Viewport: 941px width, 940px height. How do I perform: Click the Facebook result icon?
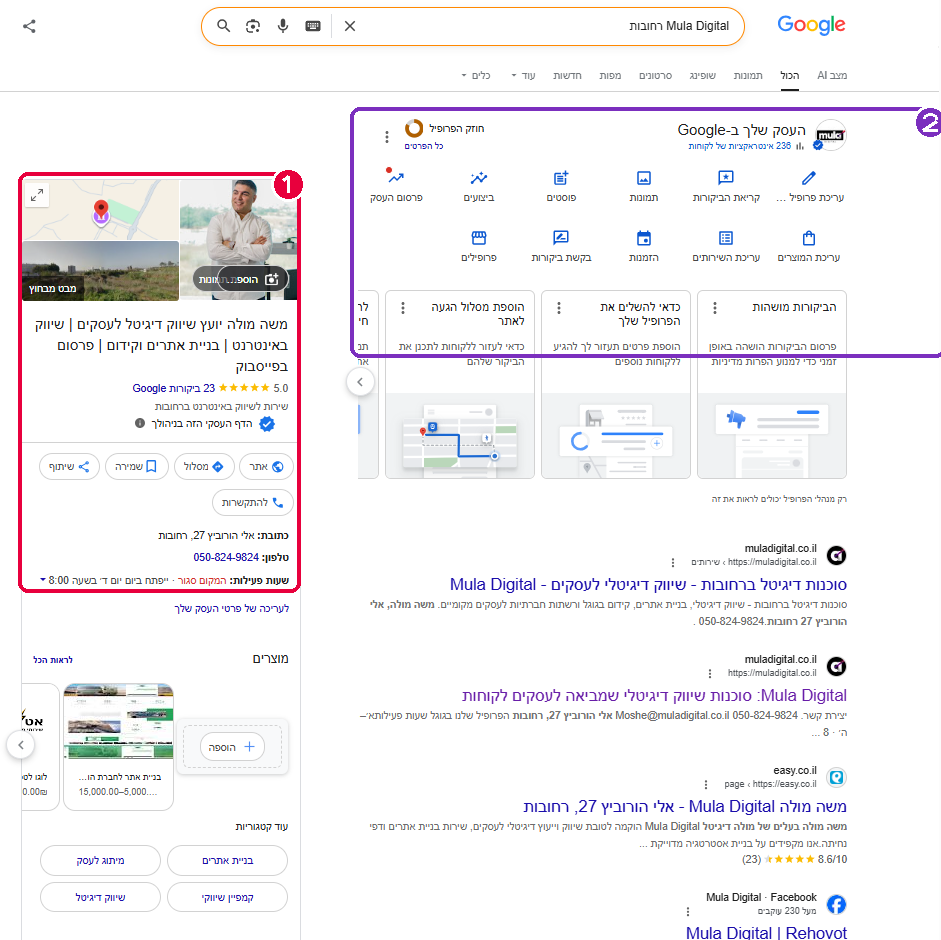click(836, 904)
